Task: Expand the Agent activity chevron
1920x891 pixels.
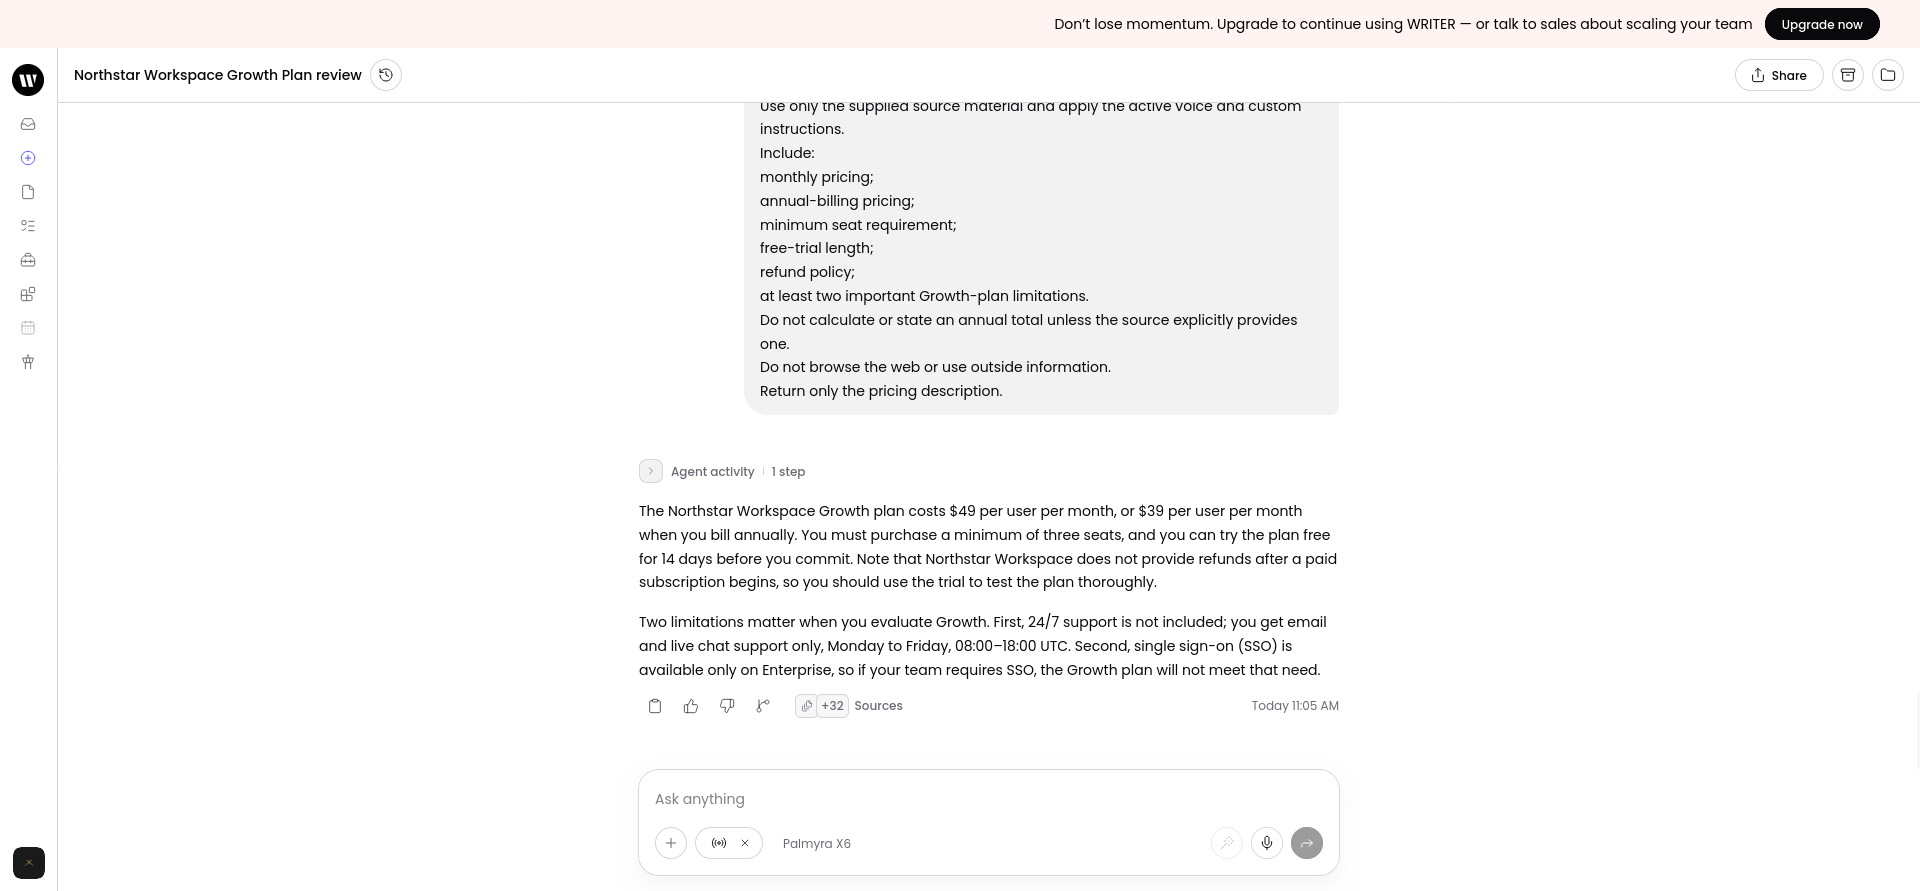Action: pyautogui.click(x=651, y=471)
